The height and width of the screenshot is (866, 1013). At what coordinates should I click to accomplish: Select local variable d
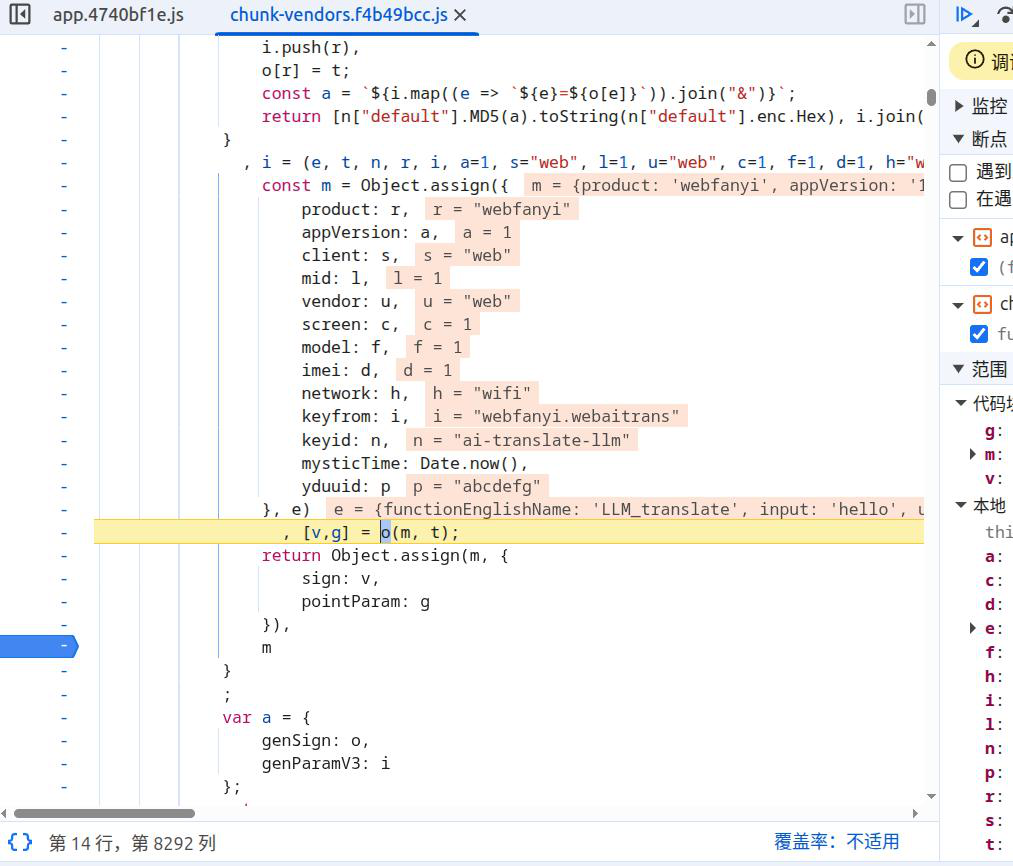pyautogui.click(x=993, y=604)
